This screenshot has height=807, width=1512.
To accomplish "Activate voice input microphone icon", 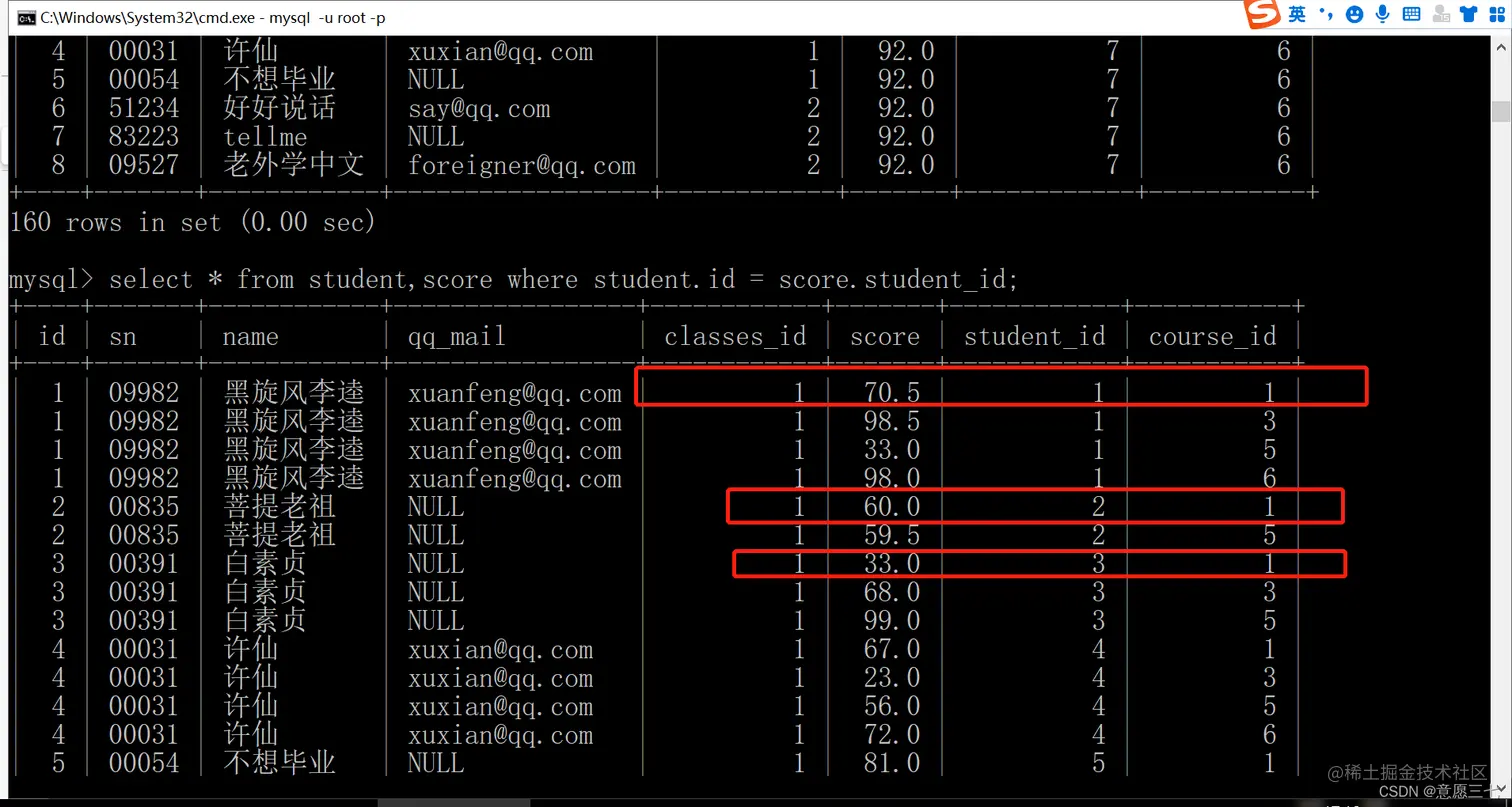I will 1383,14.
